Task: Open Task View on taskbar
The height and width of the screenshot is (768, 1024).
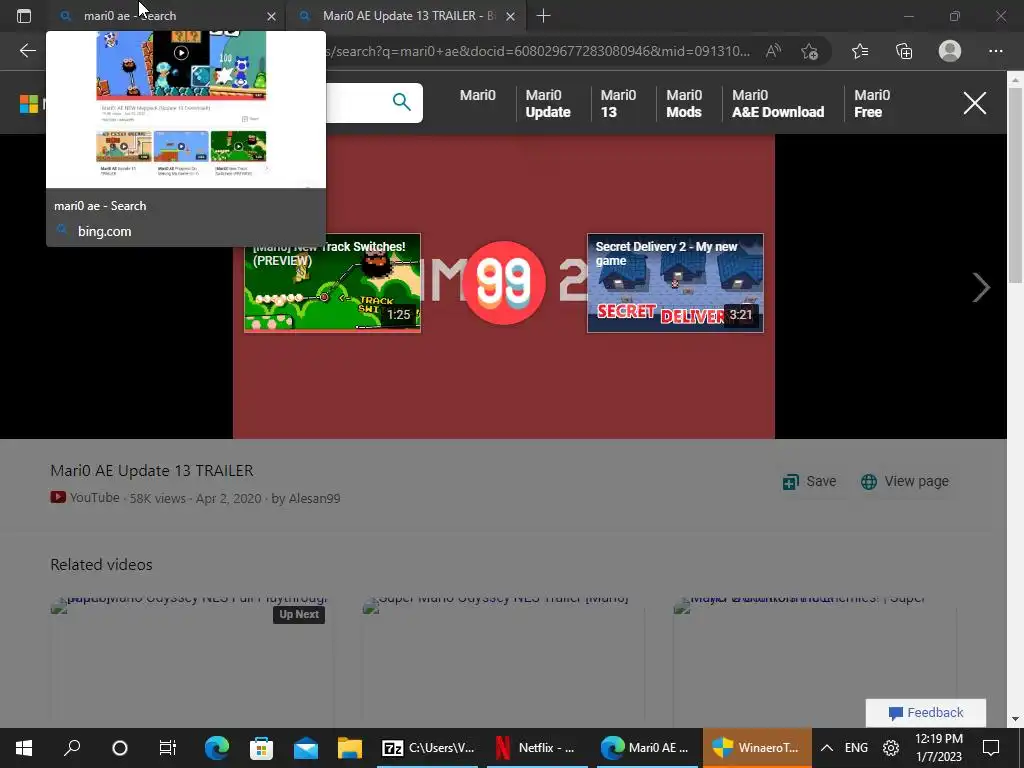Action: pos(167,748)
